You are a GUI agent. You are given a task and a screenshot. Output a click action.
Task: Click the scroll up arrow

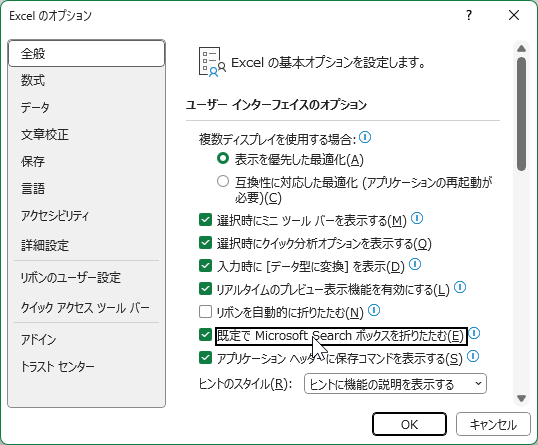pos(522,48)
